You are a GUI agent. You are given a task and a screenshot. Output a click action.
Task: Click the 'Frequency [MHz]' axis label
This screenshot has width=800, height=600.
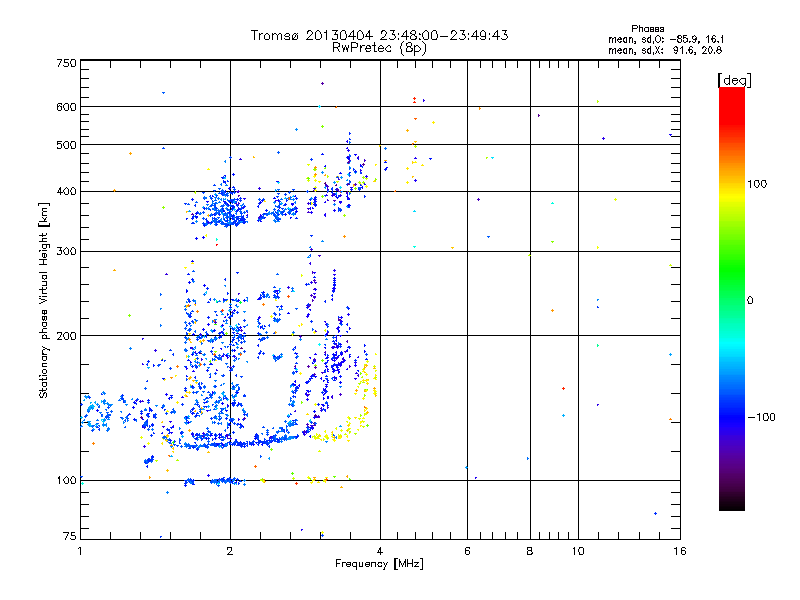click(x=379, y=563)
